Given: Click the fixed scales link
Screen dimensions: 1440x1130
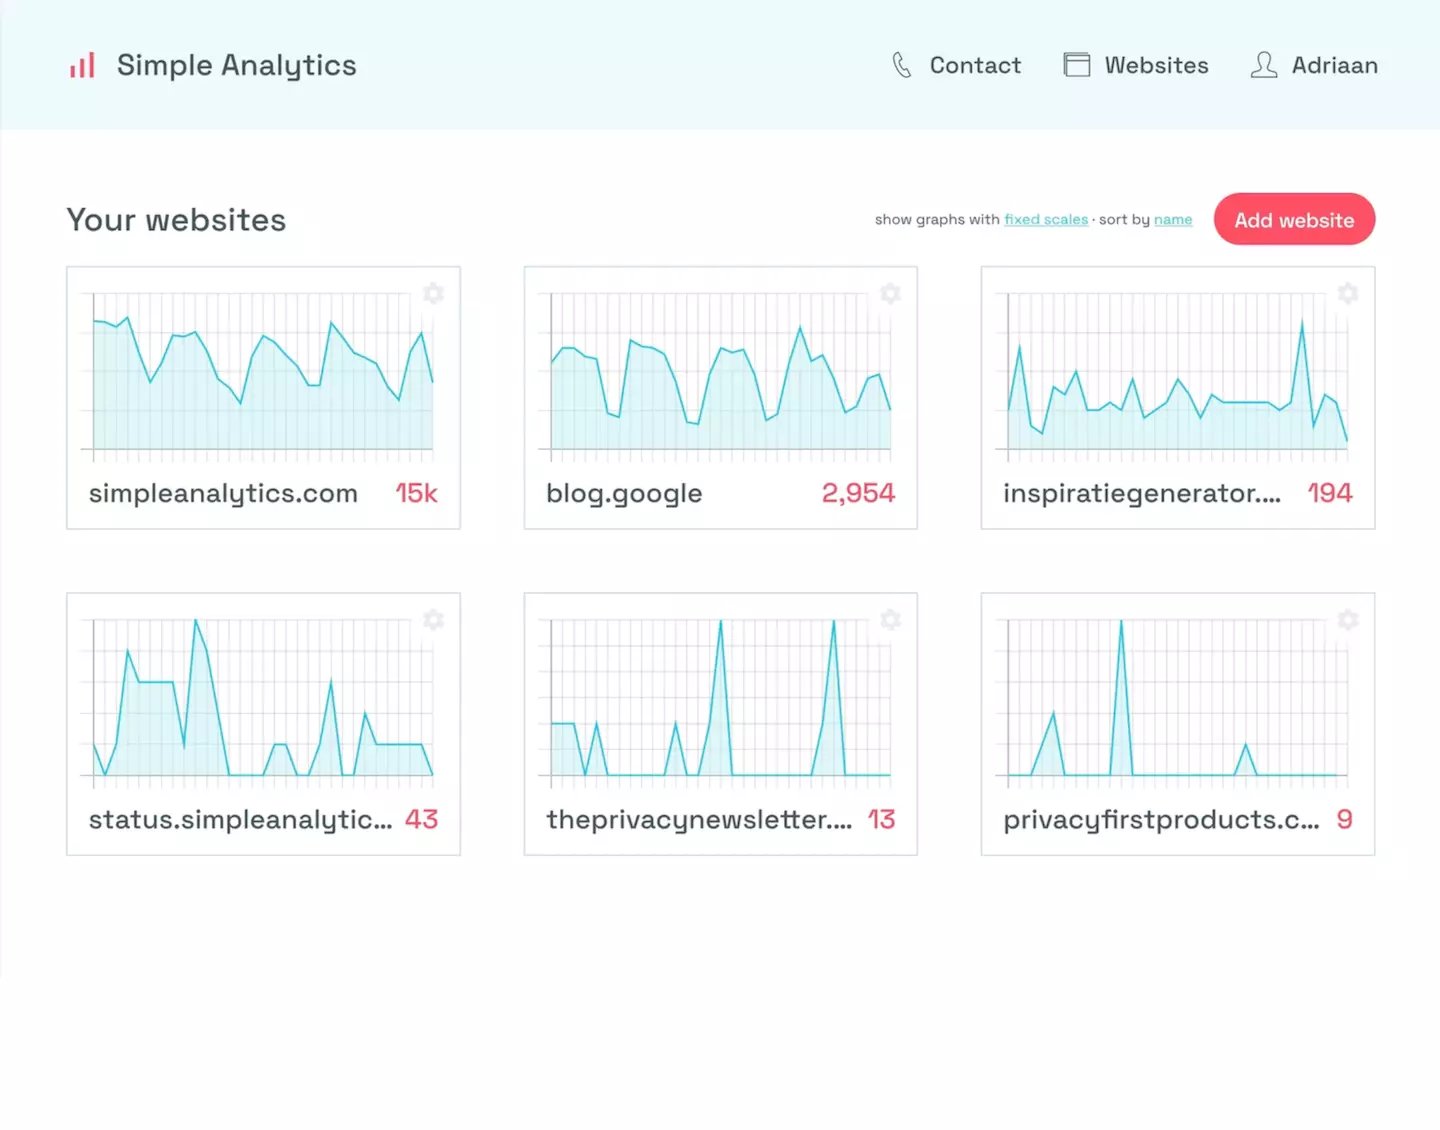Looking at the screenshot, I should coord(1046,219).
